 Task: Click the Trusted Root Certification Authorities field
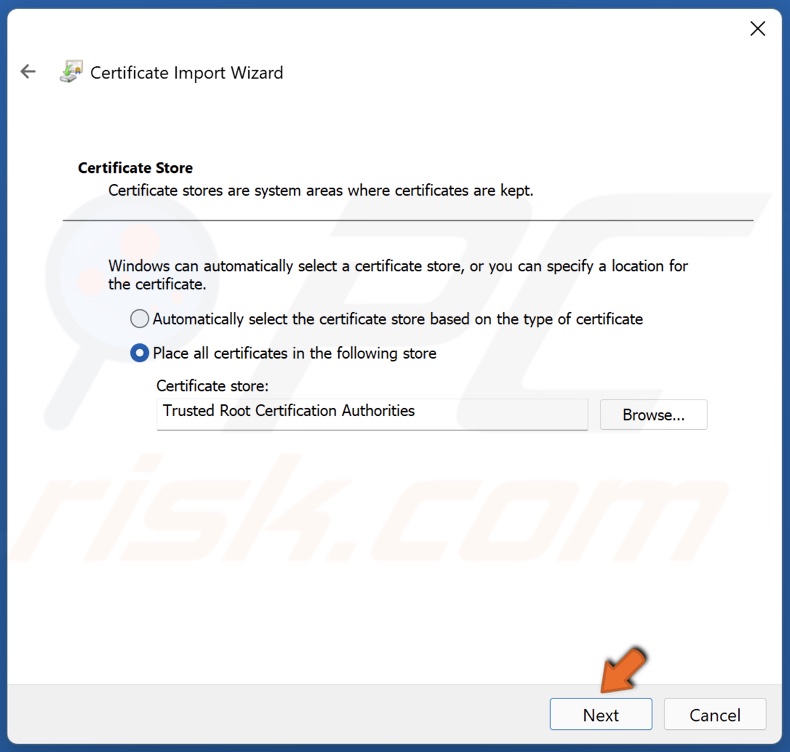coord(372,412)
